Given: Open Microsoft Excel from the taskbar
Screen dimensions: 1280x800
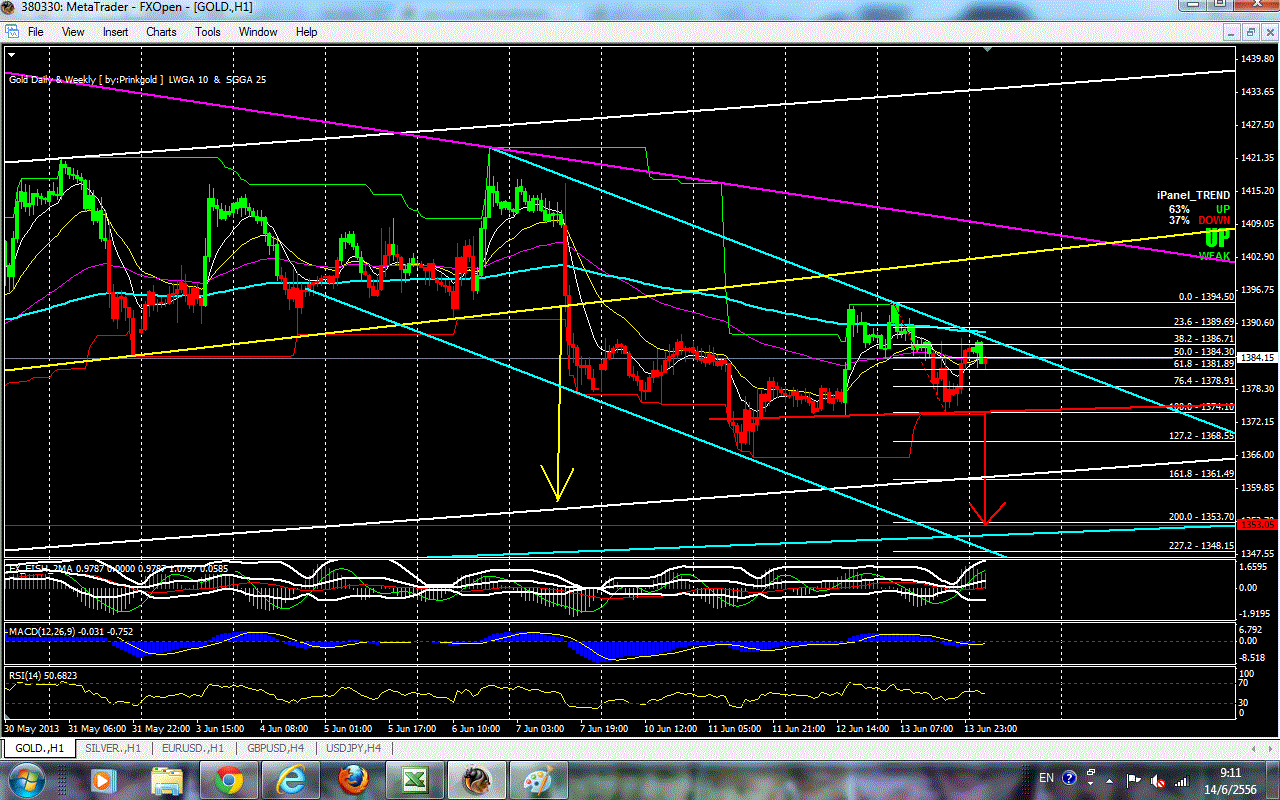Looking at the screenshot, I should [x=415, y=779].
